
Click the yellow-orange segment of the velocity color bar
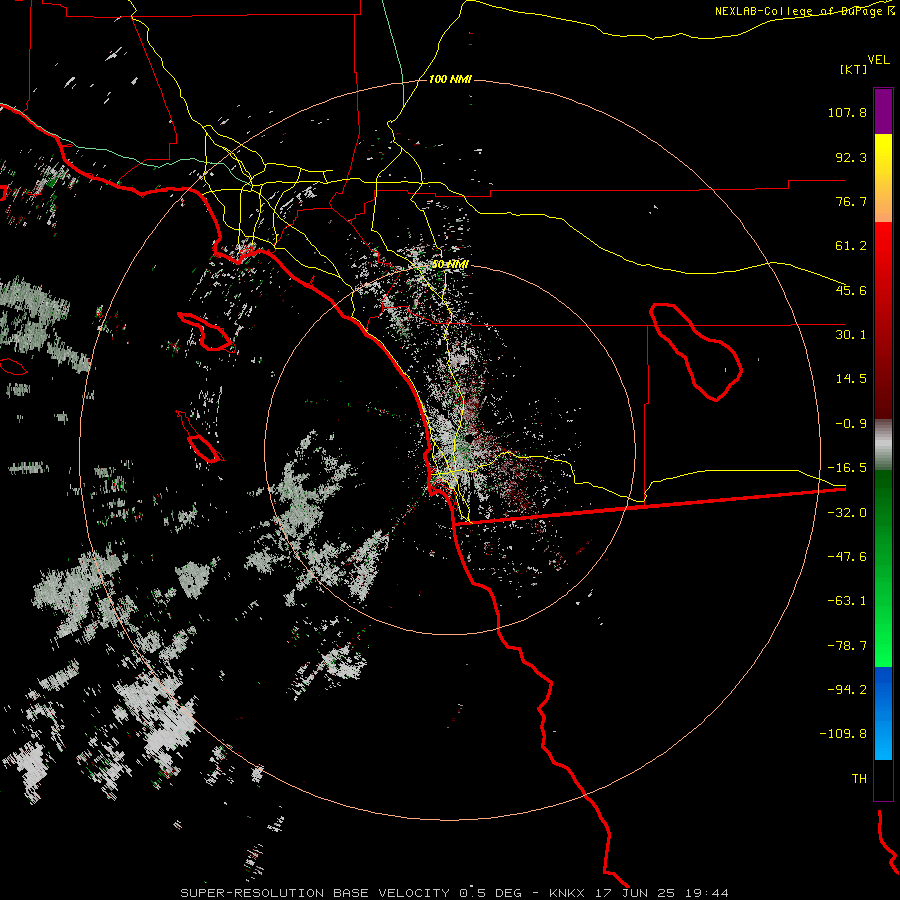[x=883, y=178]
